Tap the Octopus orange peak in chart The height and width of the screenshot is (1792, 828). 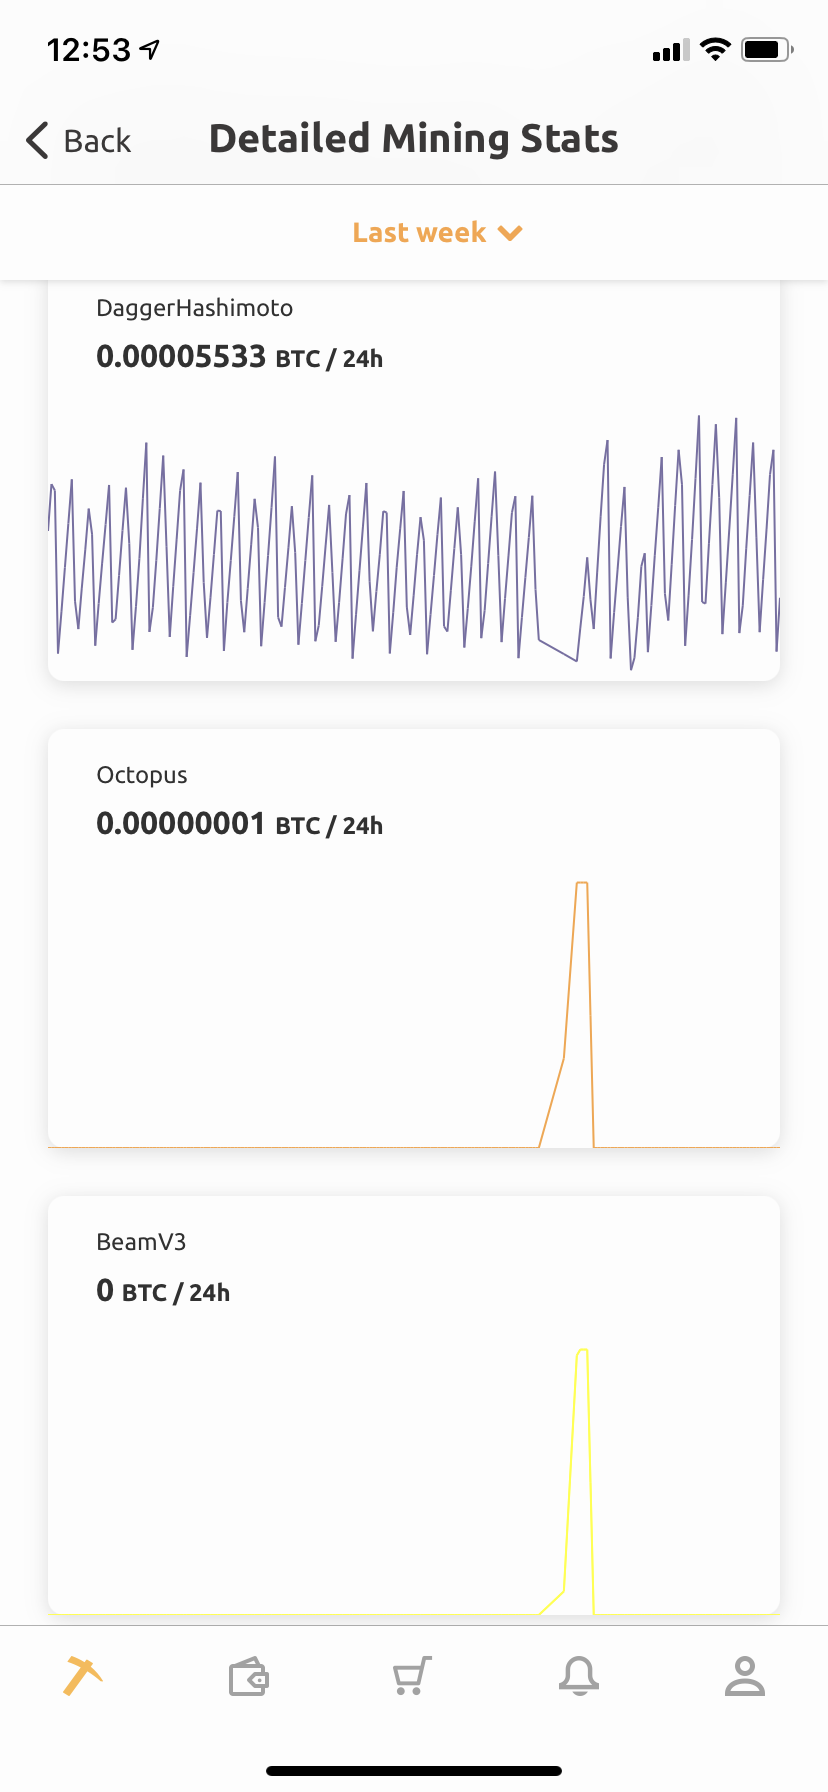581,884
